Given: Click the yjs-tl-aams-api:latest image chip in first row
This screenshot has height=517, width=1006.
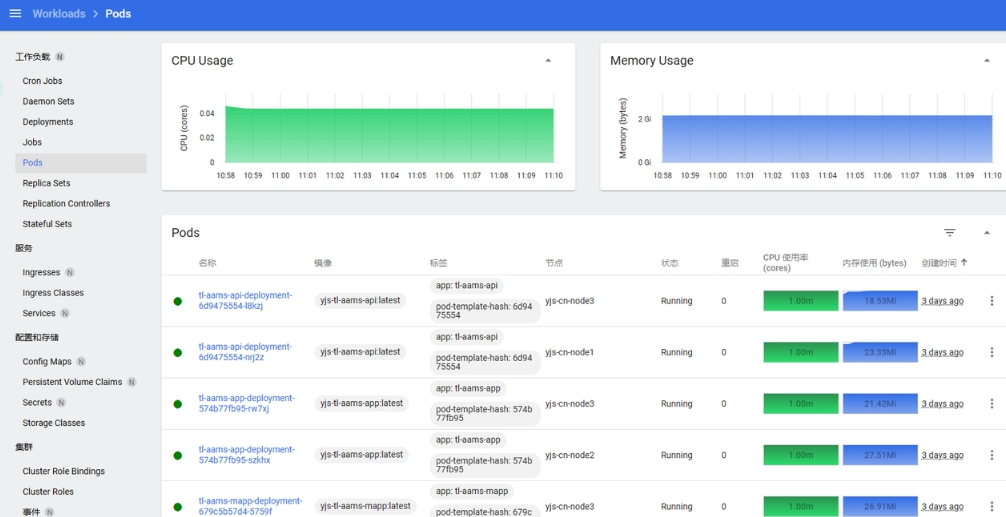Looking at the screenshot, I should tap(360, 301).
